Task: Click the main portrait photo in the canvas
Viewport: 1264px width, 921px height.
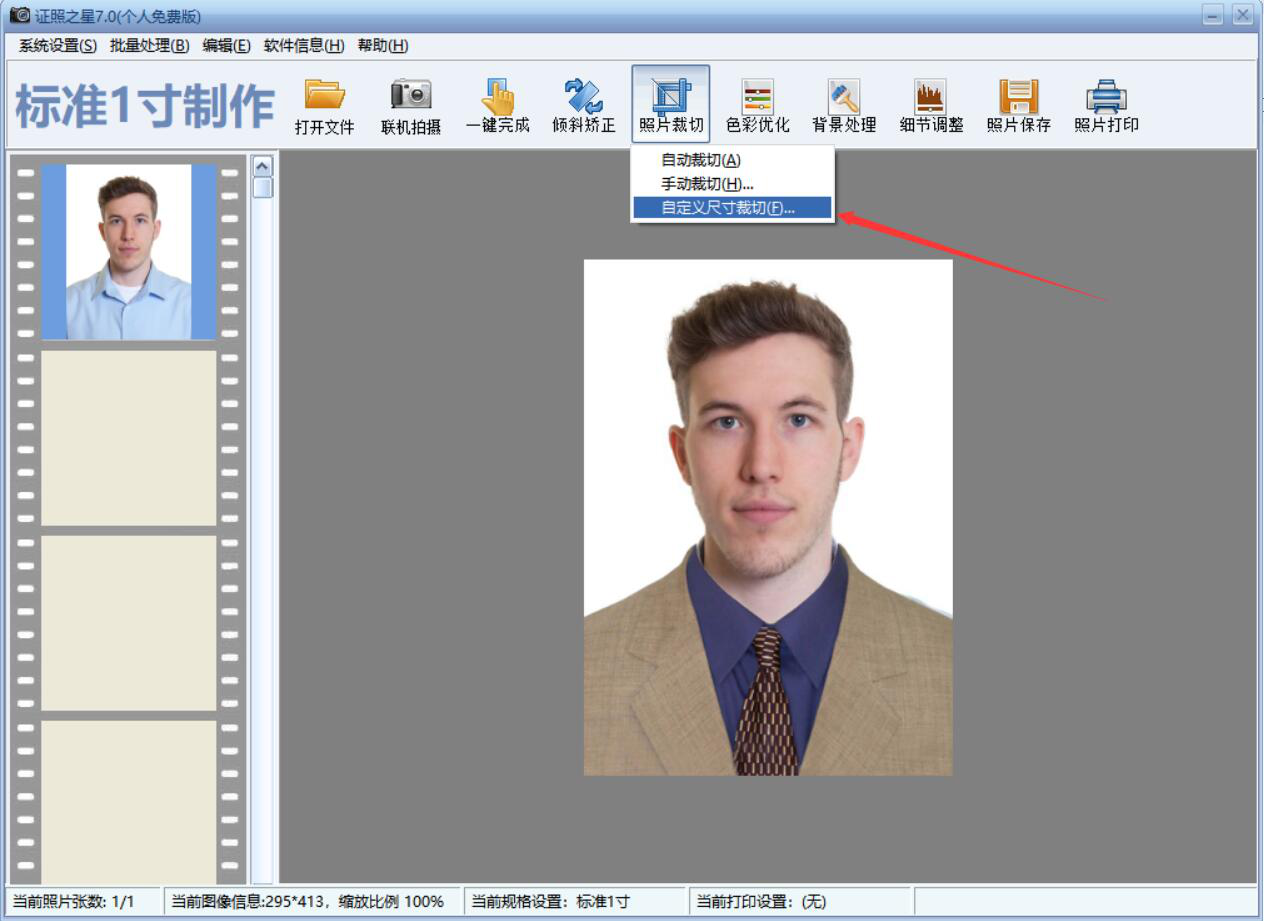Action: pyautogui.click(x=768, y=517)
